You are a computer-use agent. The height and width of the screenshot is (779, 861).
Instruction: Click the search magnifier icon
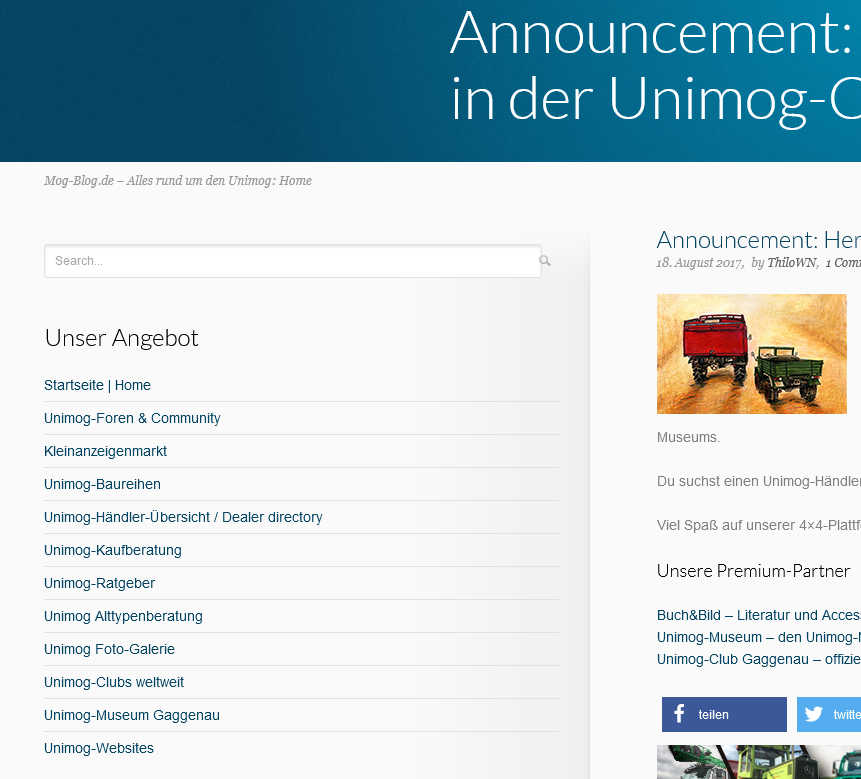(x=545, y=261)
